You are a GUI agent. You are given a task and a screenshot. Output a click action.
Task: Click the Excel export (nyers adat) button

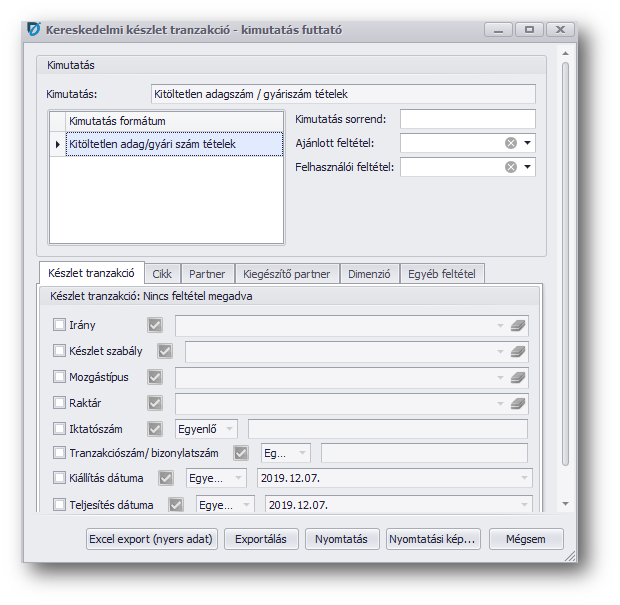pos(151,539)
